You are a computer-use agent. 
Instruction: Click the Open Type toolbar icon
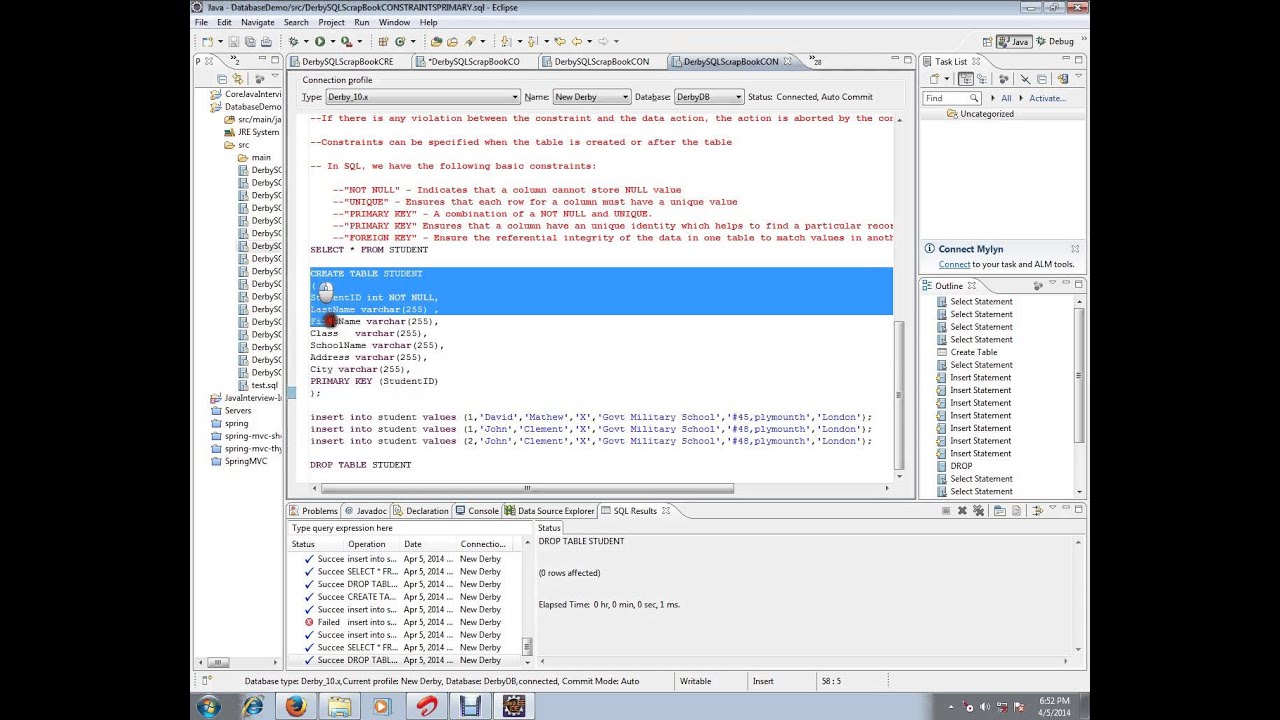[436, 42]
